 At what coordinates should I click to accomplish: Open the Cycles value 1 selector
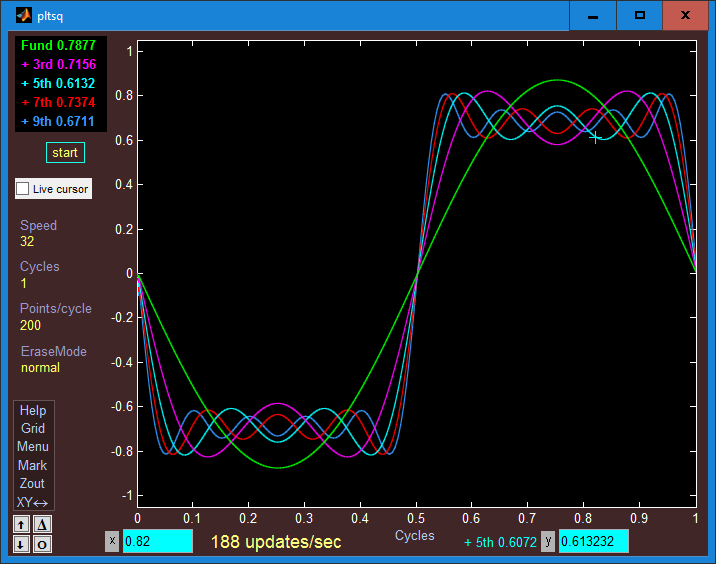[24, 284]
